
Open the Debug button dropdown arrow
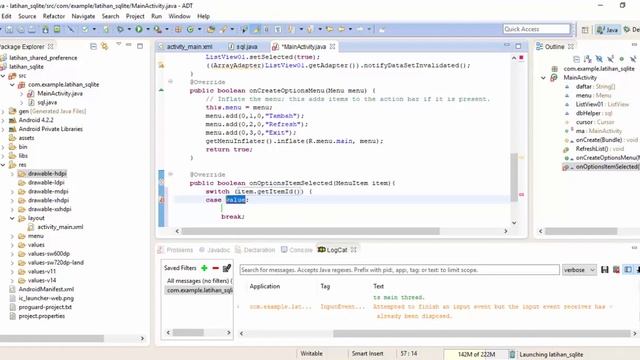129,29
